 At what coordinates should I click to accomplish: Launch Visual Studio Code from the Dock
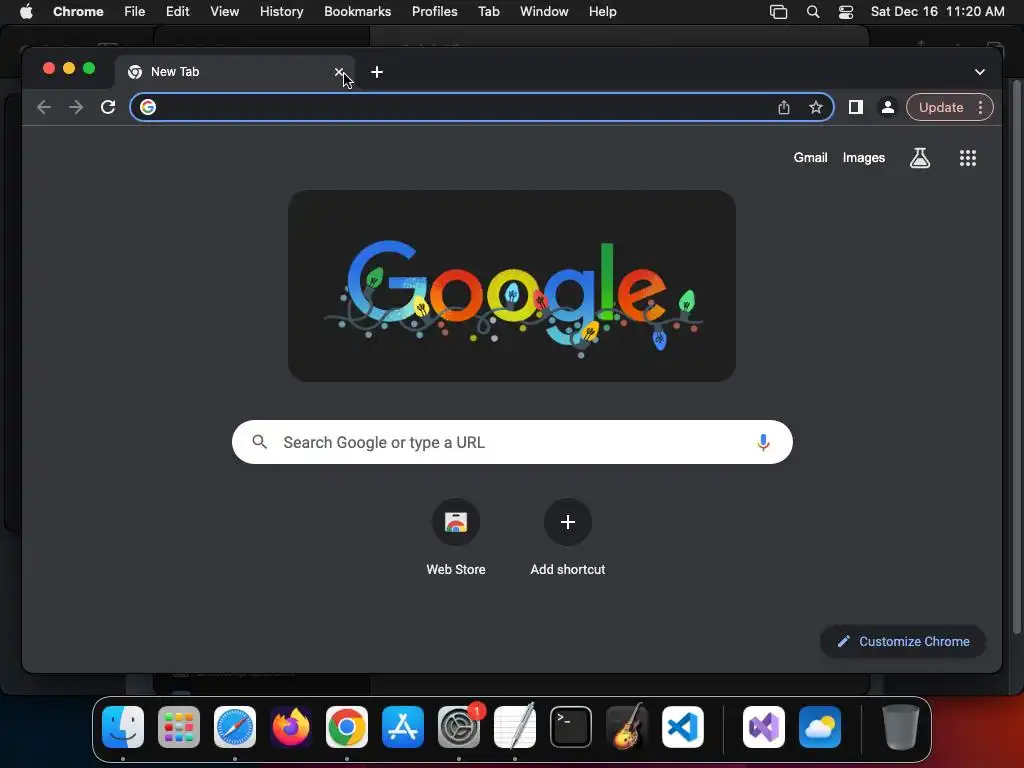tap(683, 727)
